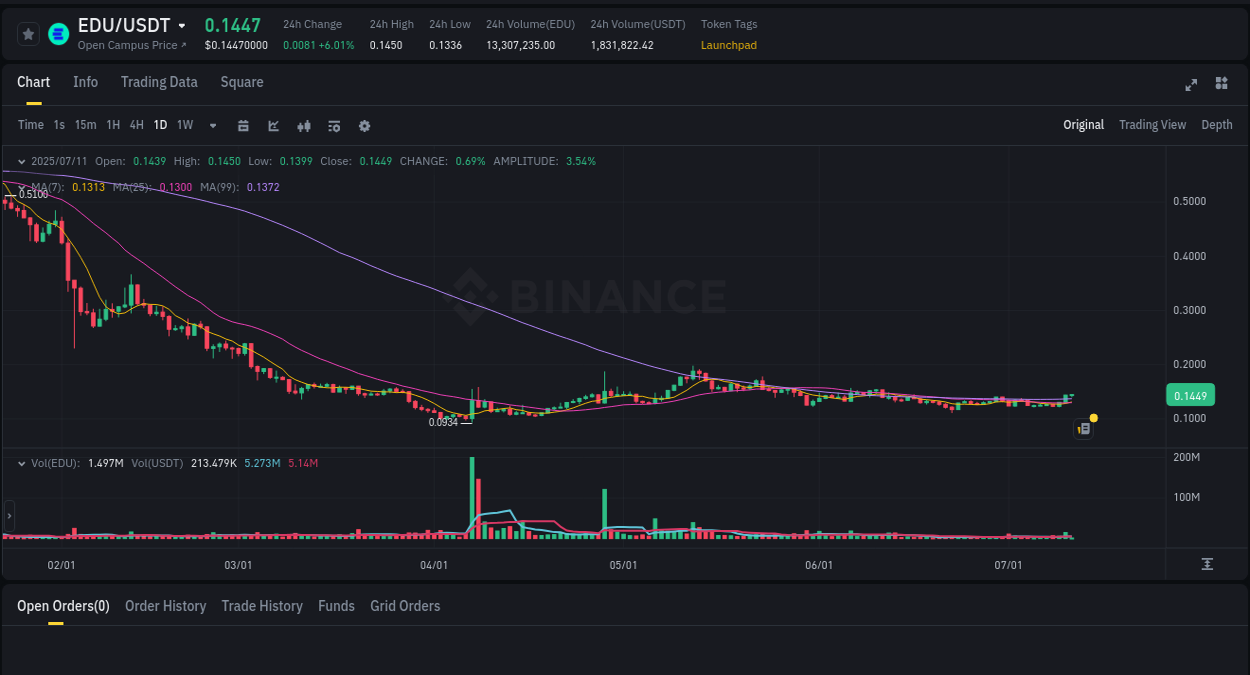The width and height of the screenshot is (1250, 675).
Task: Switch chart to Original mode
Action: 1083,124
